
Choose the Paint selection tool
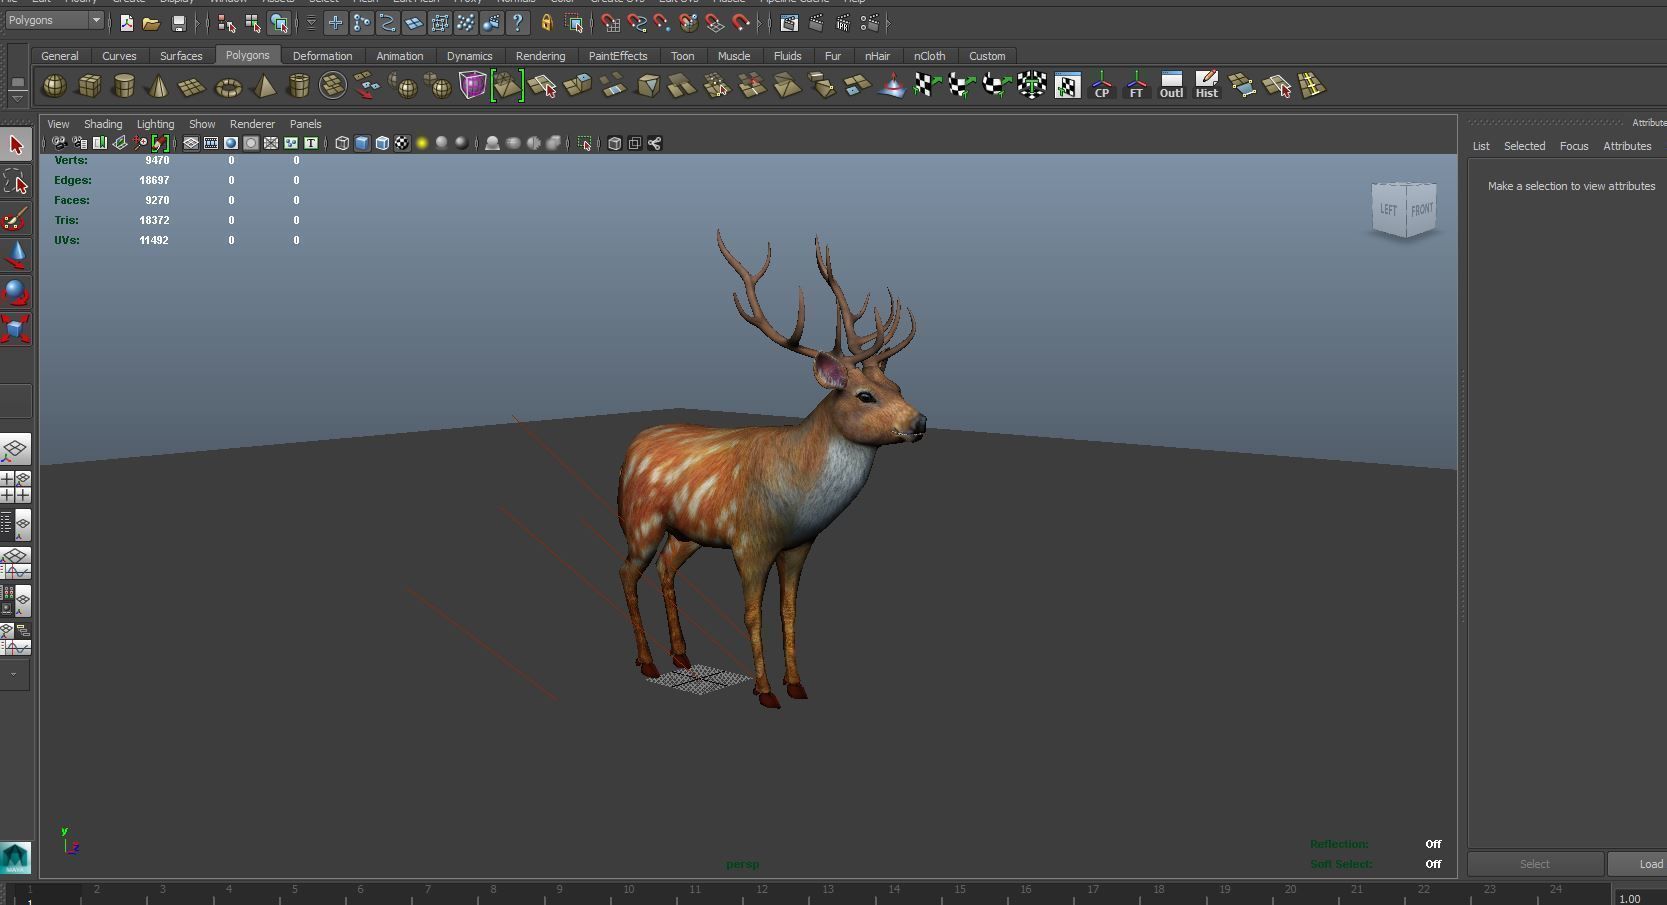point(16,219)
